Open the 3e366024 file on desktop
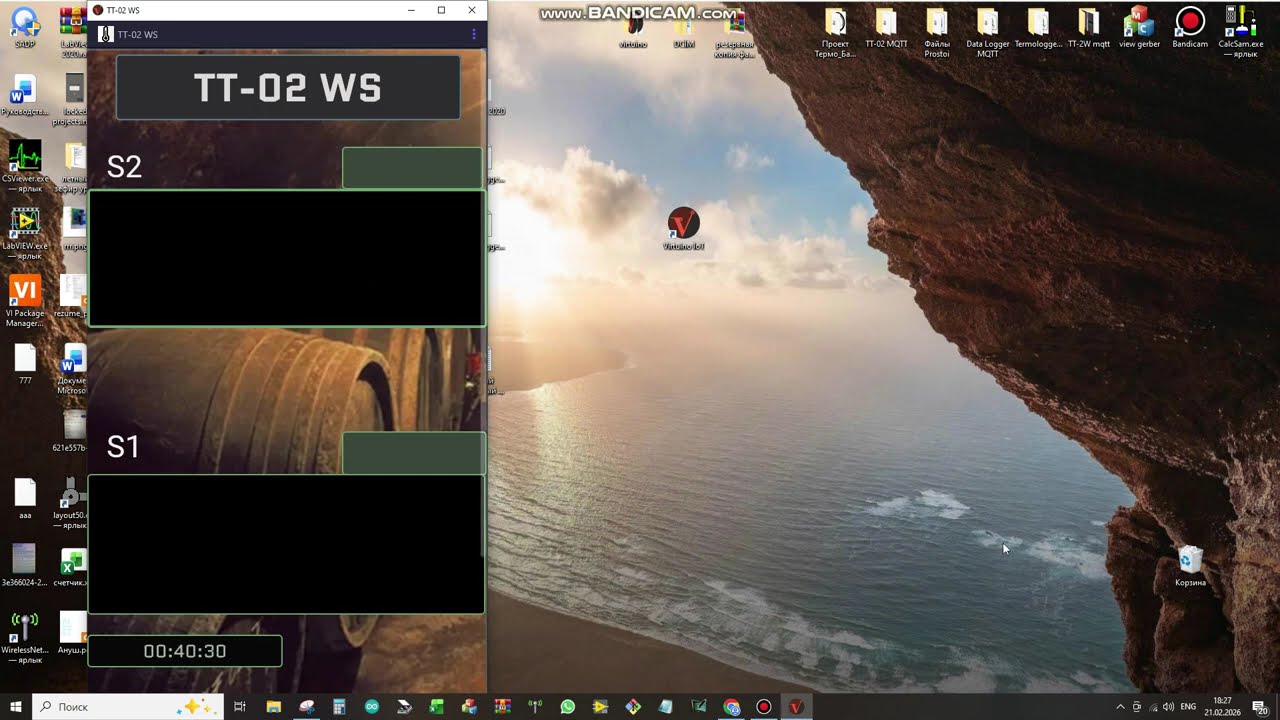 [25, 565]
